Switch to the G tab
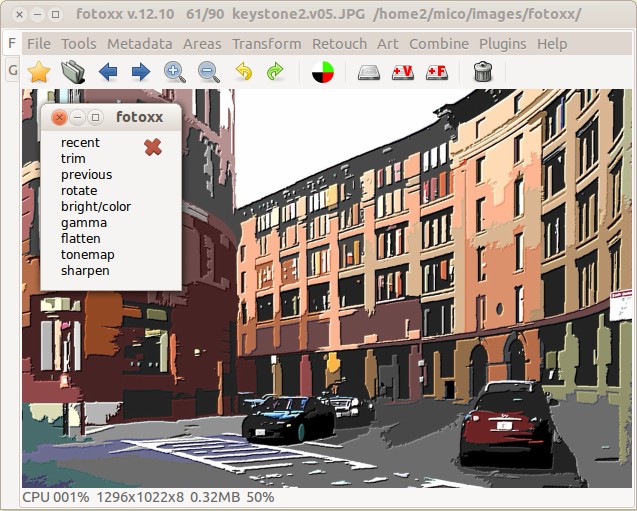637x511 pixels. coord(12,70)
